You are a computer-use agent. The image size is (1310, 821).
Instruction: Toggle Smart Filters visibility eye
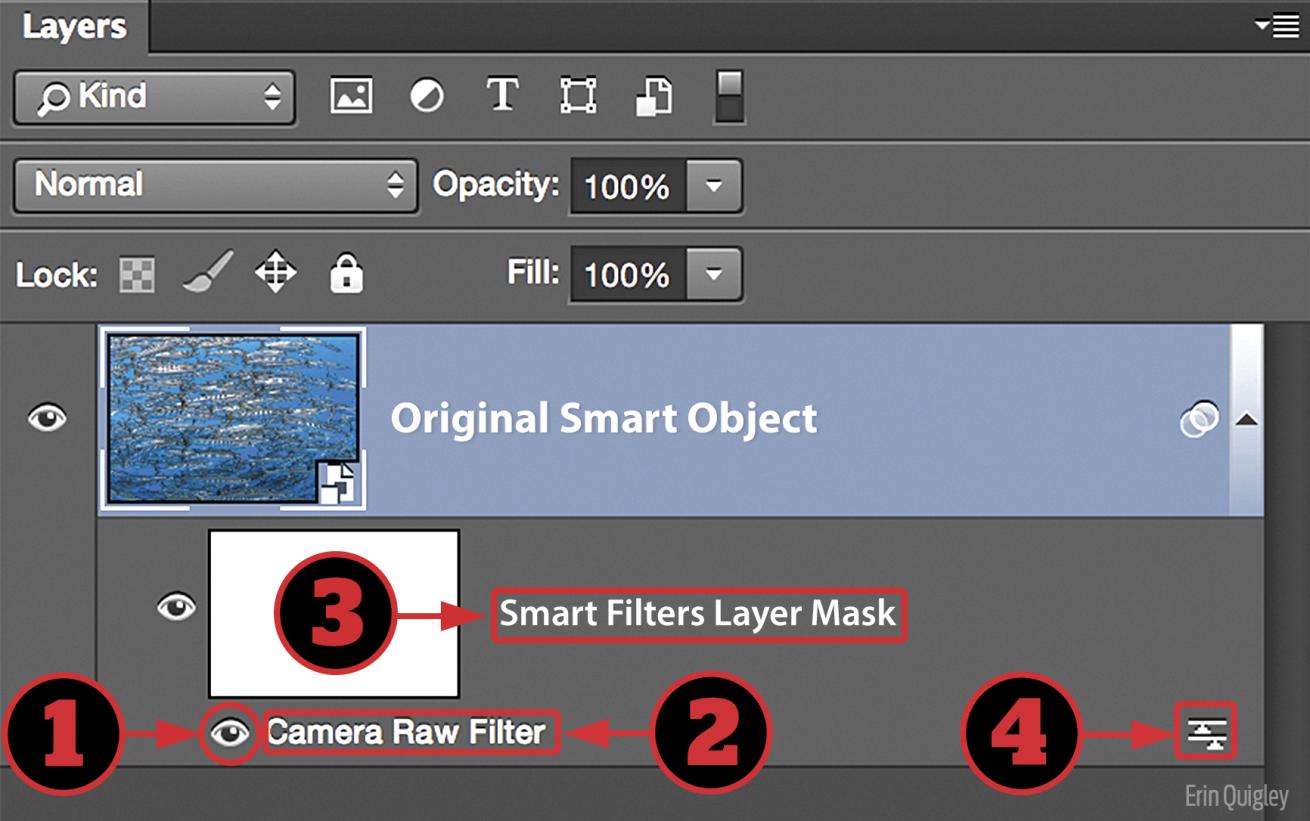coord(177,607)
